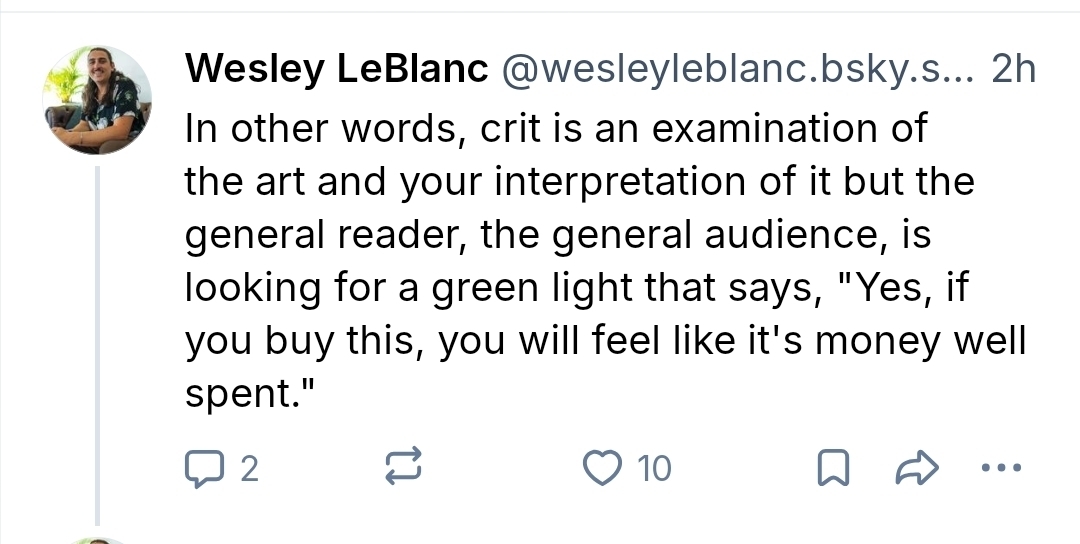This screenshot has height=544, width=1080.
Task: Click the like count of 10
Action: [x=654, y=468]
